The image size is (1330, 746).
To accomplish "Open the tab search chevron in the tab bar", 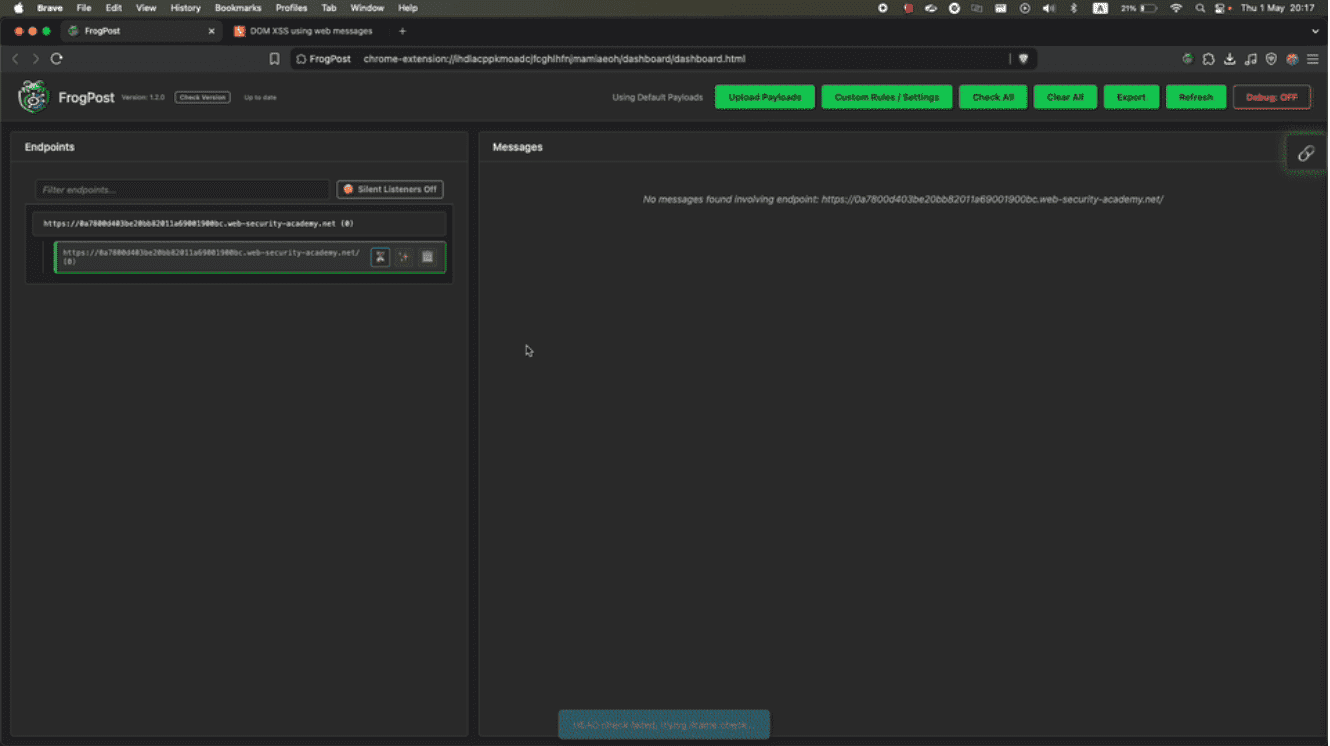I will [1315, 31].
